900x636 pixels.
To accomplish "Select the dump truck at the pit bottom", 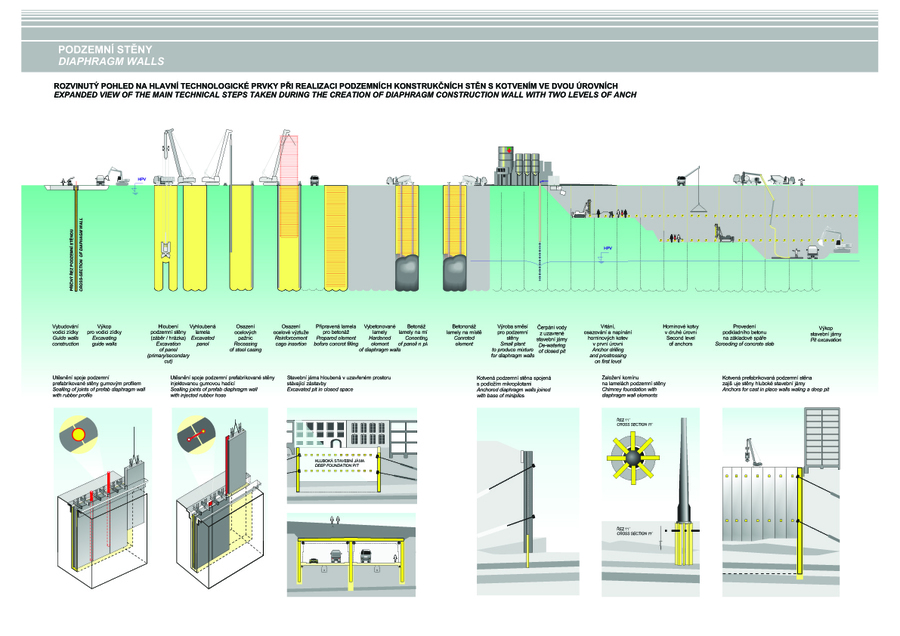I will pyautogui.click(x=813, y=252).
